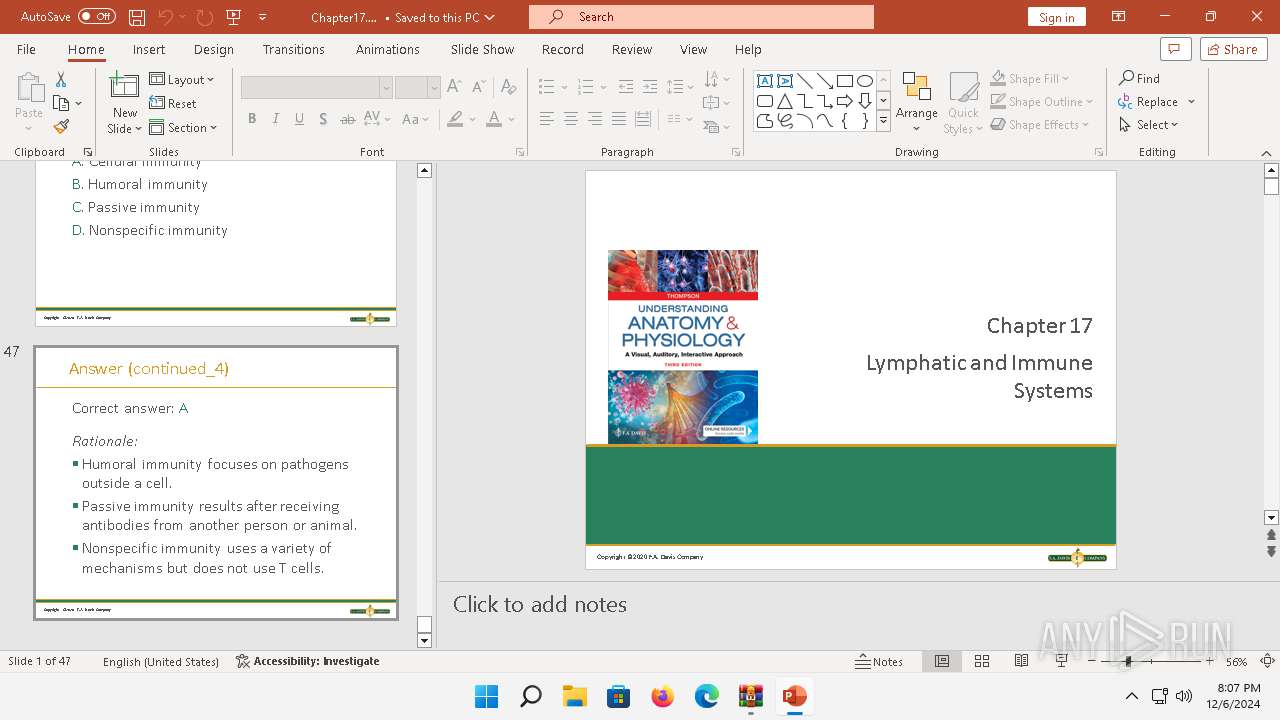Click the Undo icon
The width and height of the screenshot is (1280, 720).
[166, 17]
